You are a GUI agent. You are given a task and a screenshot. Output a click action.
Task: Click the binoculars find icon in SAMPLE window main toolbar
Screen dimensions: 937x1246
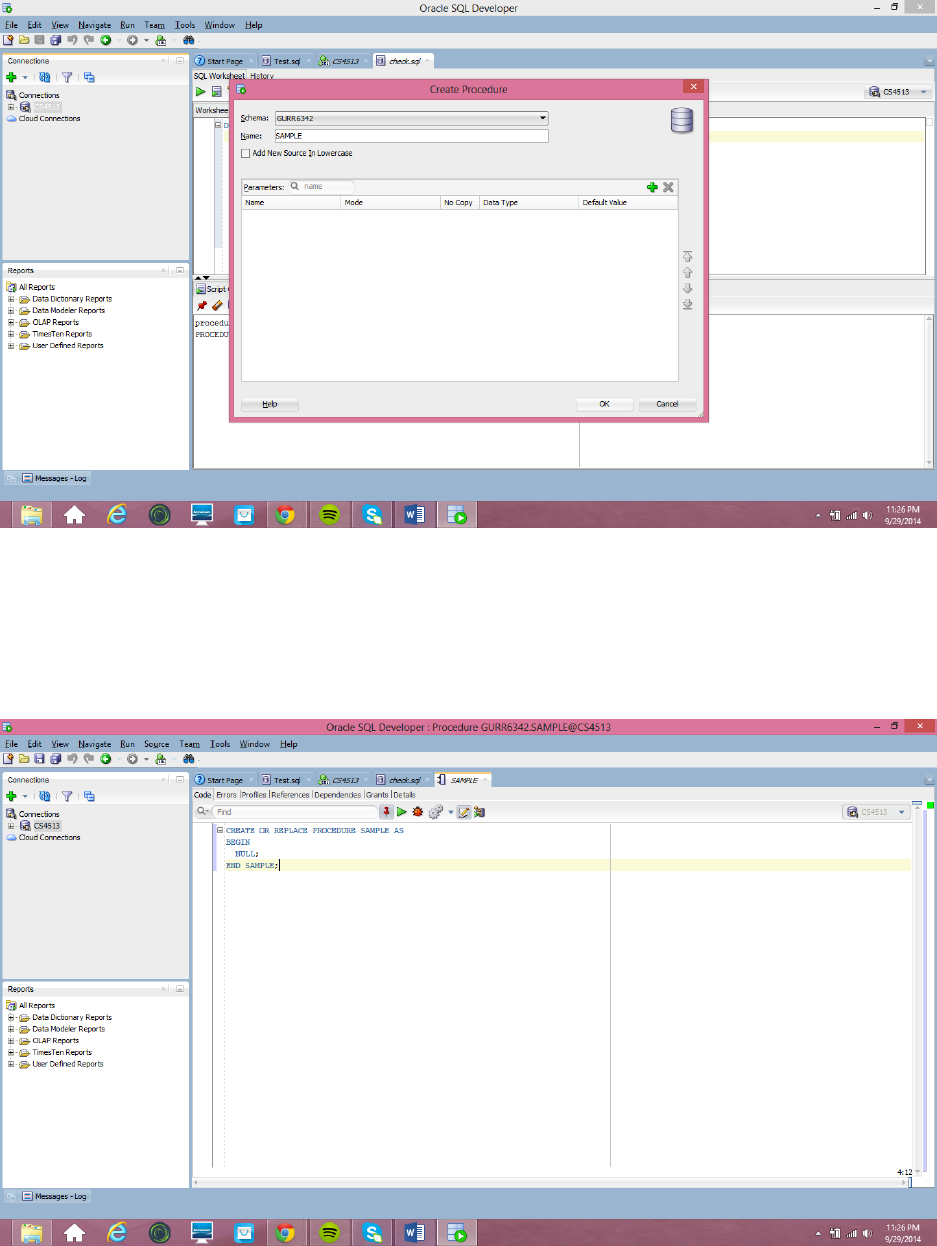[x=187, y=759]
